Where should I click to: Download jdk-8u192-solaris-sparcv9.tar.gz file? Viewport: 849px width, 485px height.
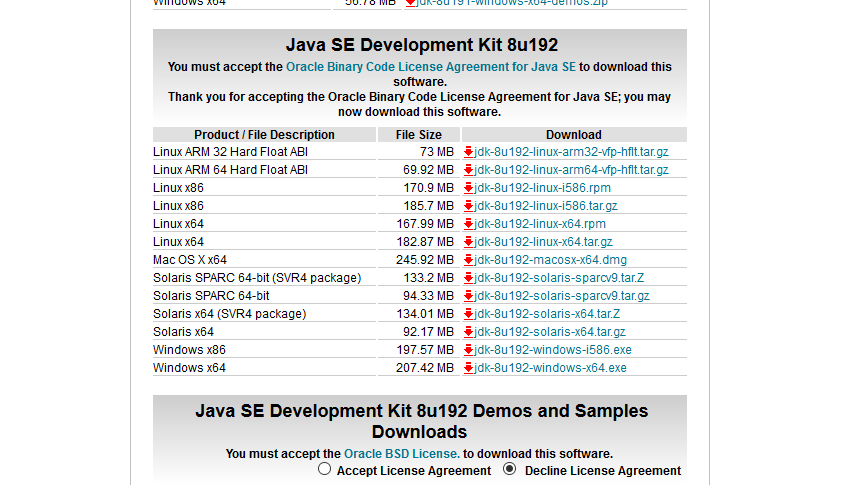(x=561, y=296)
